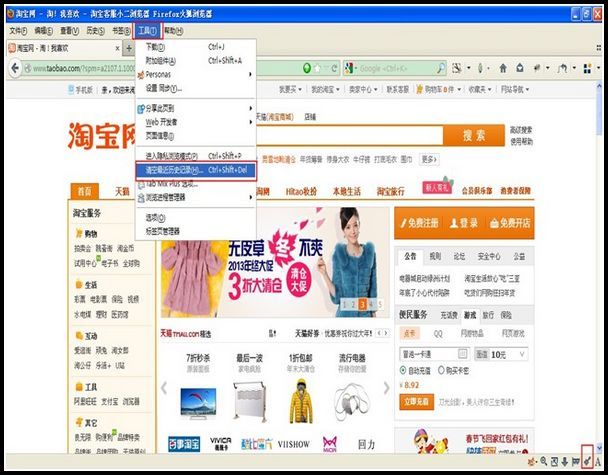Click the browser back arrow button
Image resolution: width=608 pixels, height=475 pixels.
(15, 68)
